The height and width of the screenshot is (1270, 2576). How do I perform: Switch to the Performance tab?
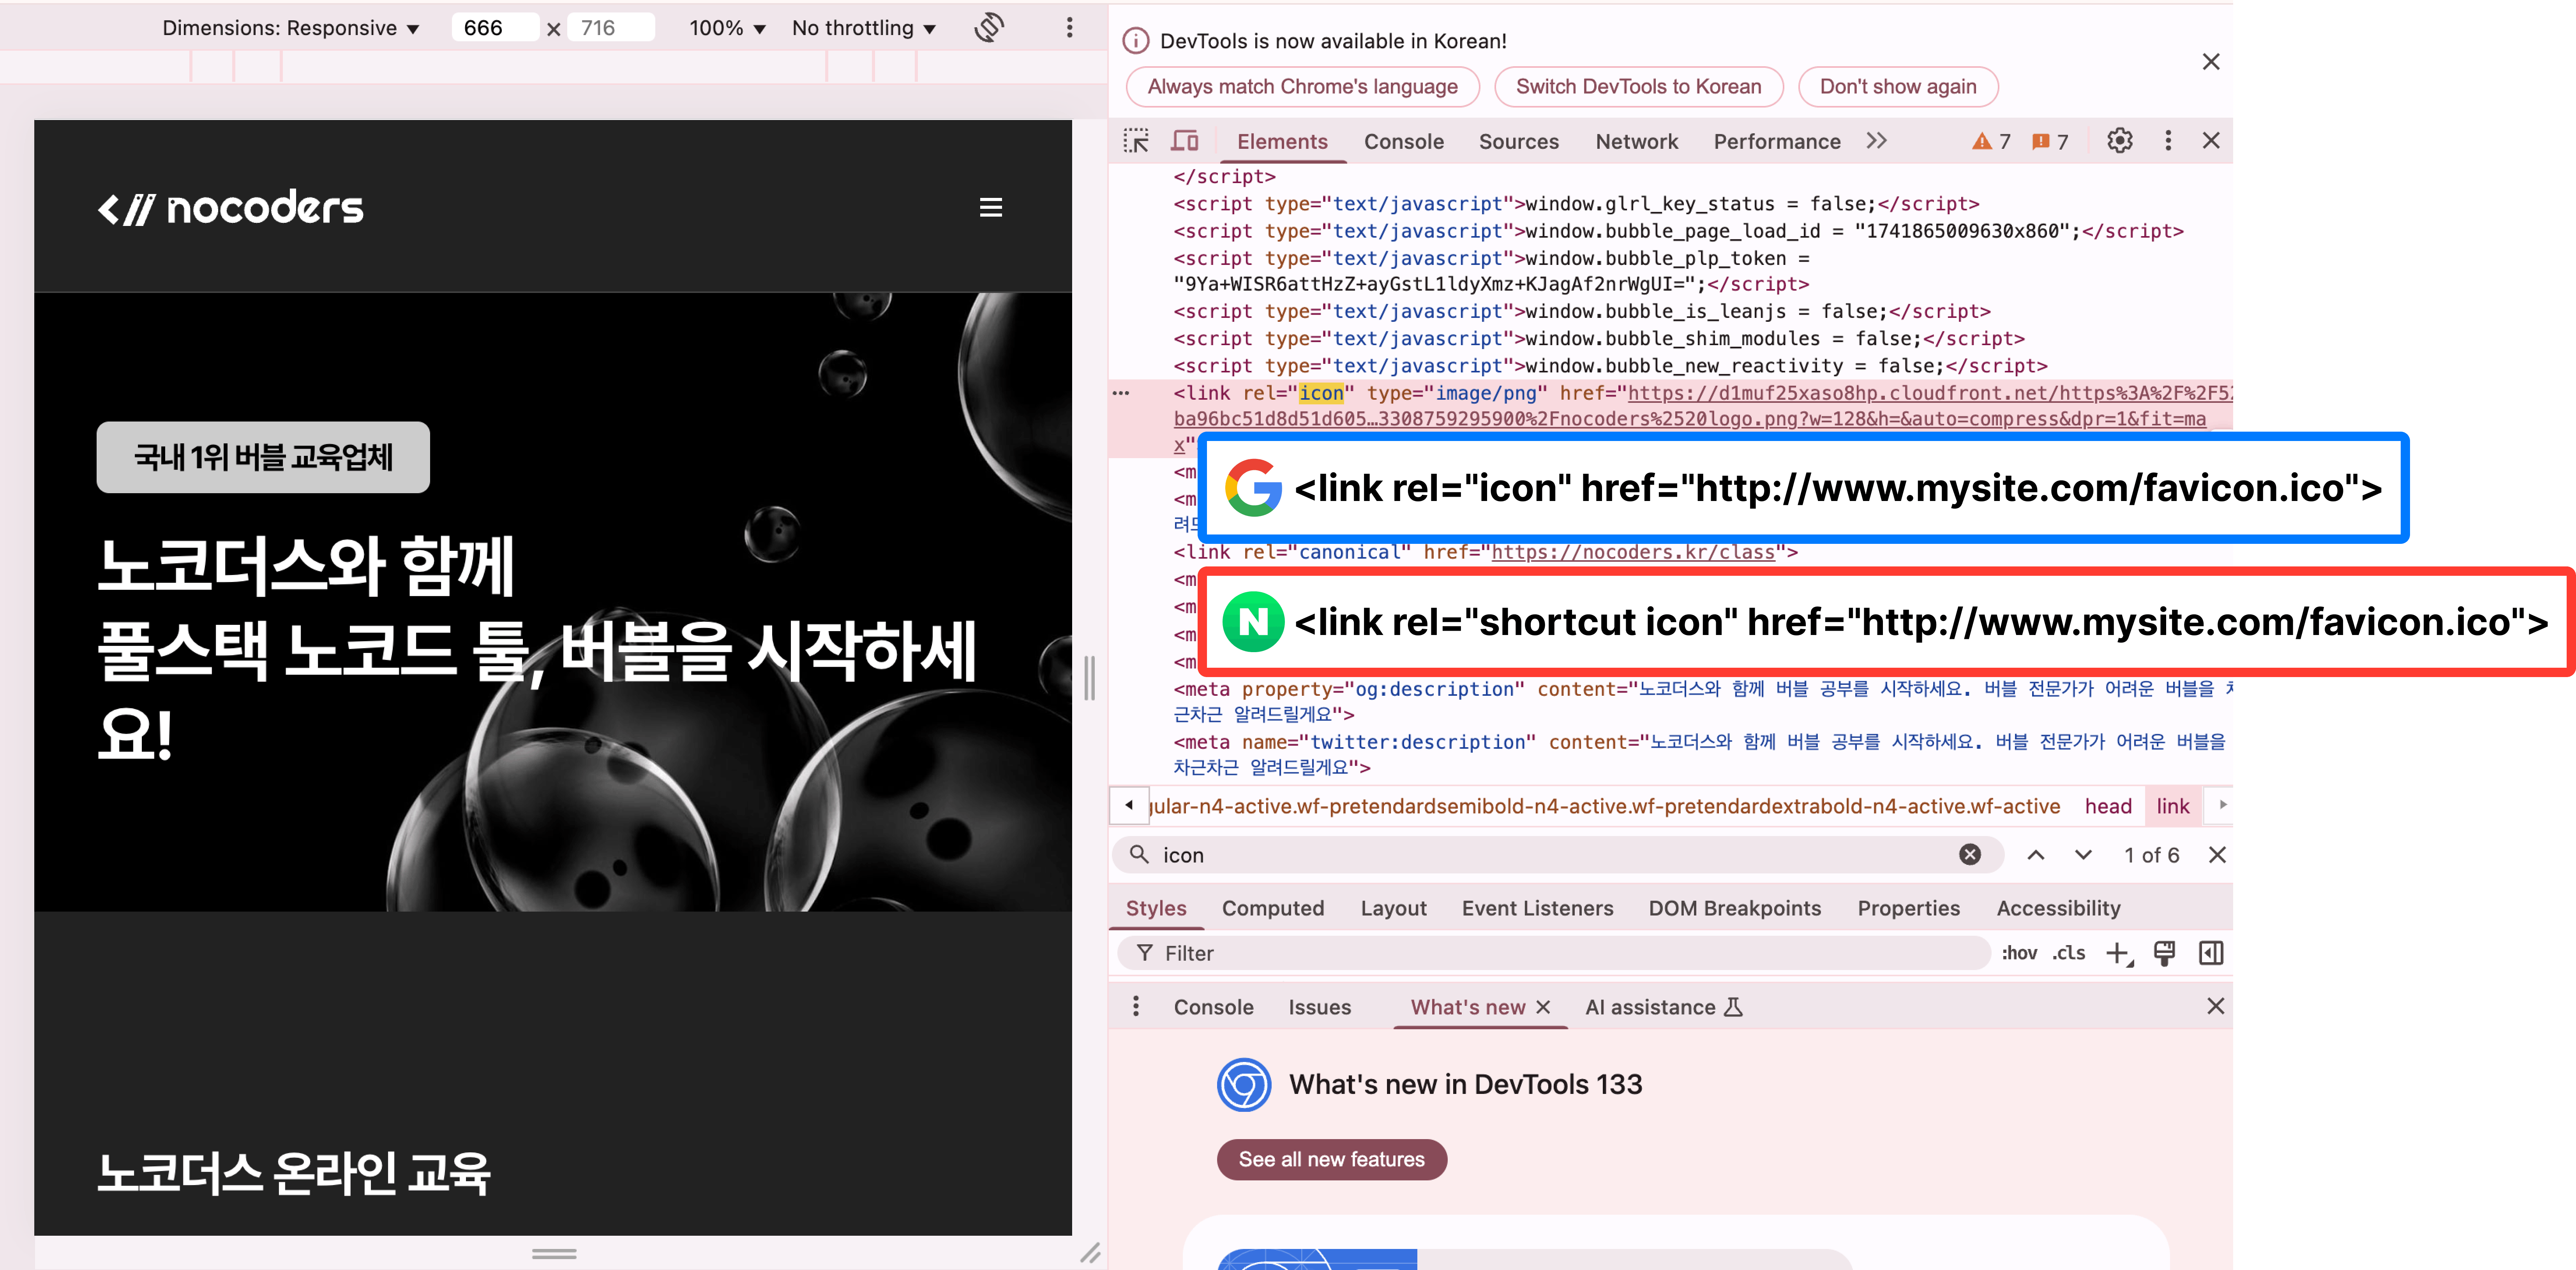(x=1776, y=142)
